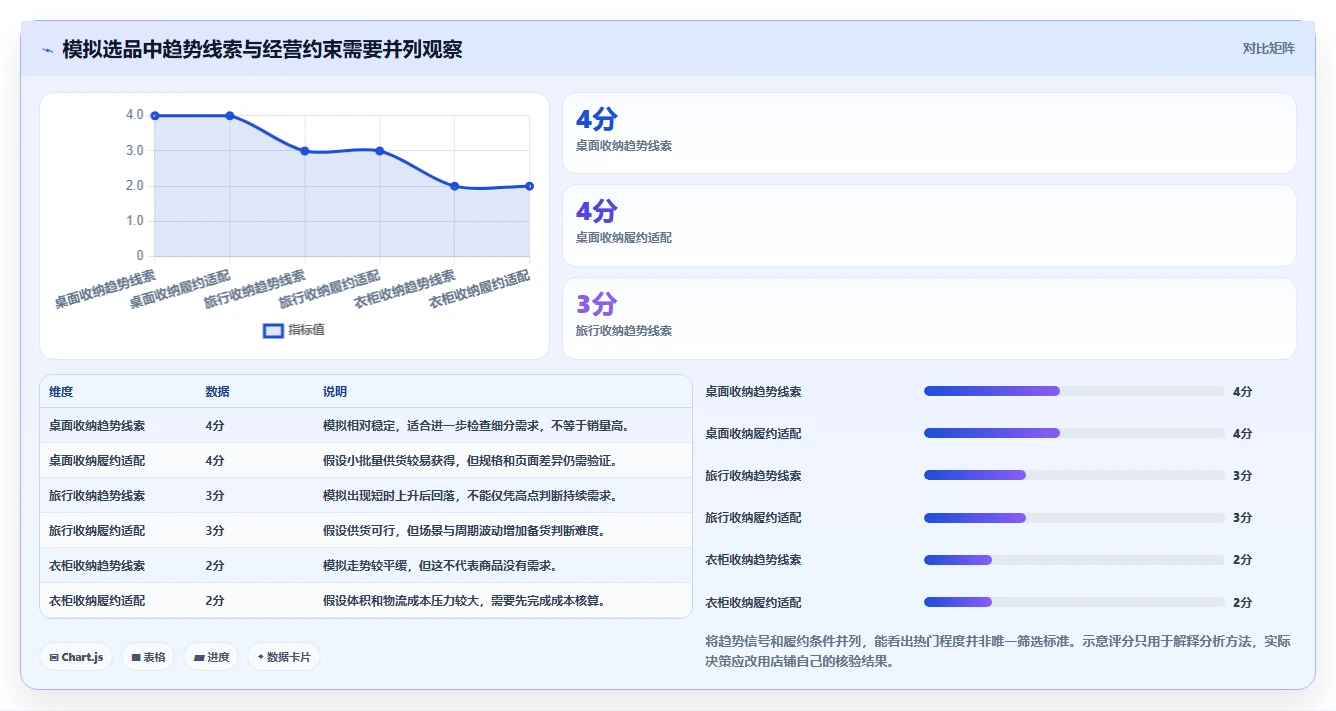This screenshot has width=1336, height=711.
Task: Click the progress bar of 桌面收纳趋势线索
Action: (1074, 391)
